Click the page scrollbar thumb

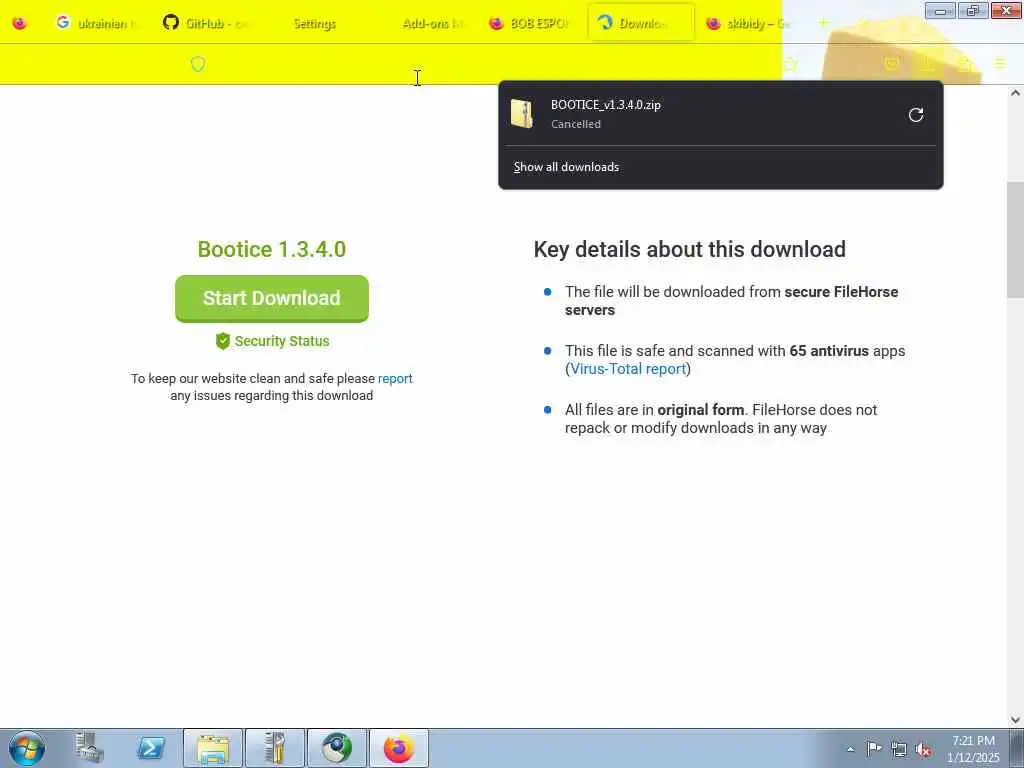click(x=1016, y=240)
